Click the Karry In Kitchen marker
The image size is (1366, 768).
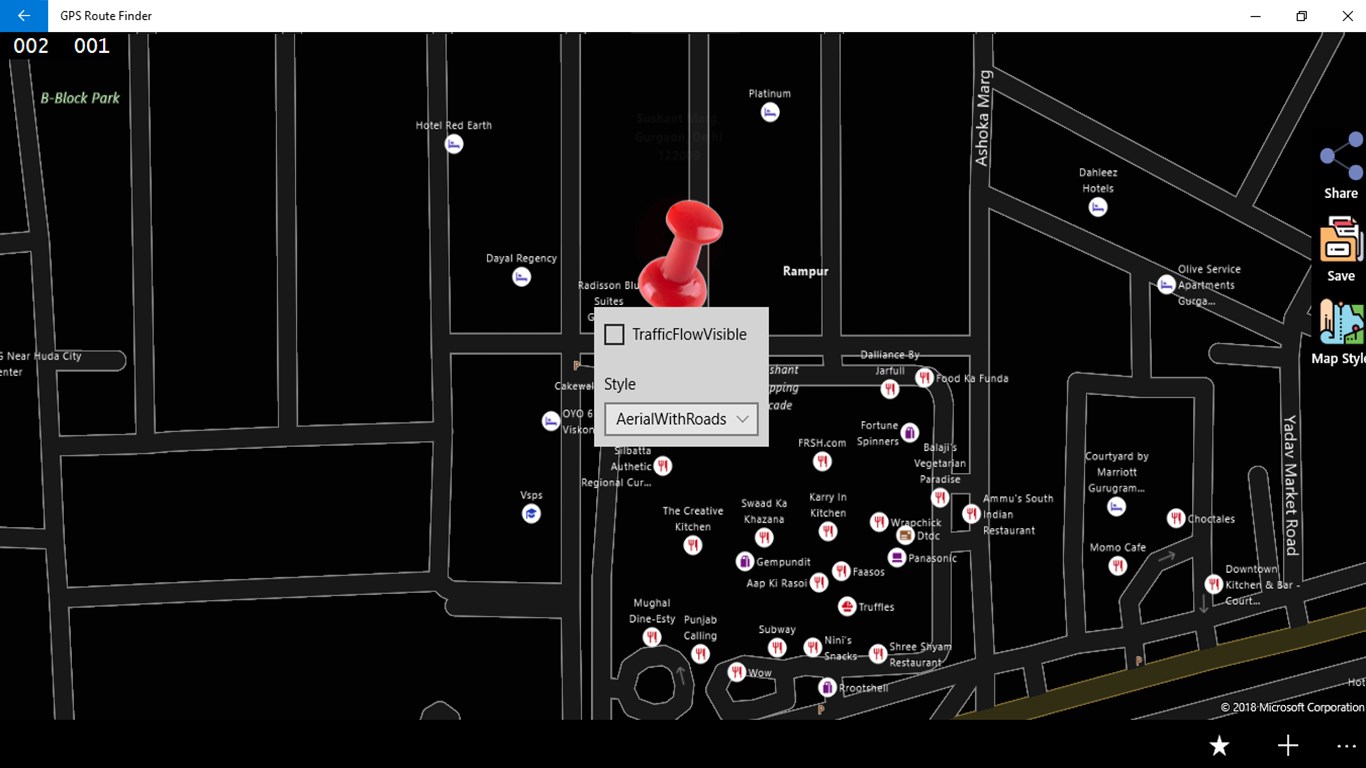click(x=828, y=532)
